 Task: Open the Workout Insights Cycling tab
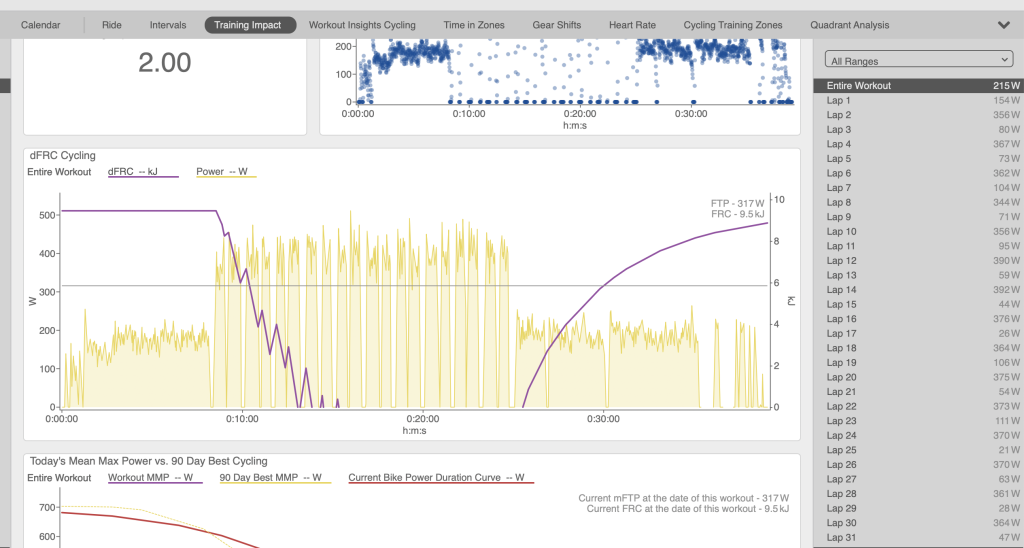tap(362, 25)
